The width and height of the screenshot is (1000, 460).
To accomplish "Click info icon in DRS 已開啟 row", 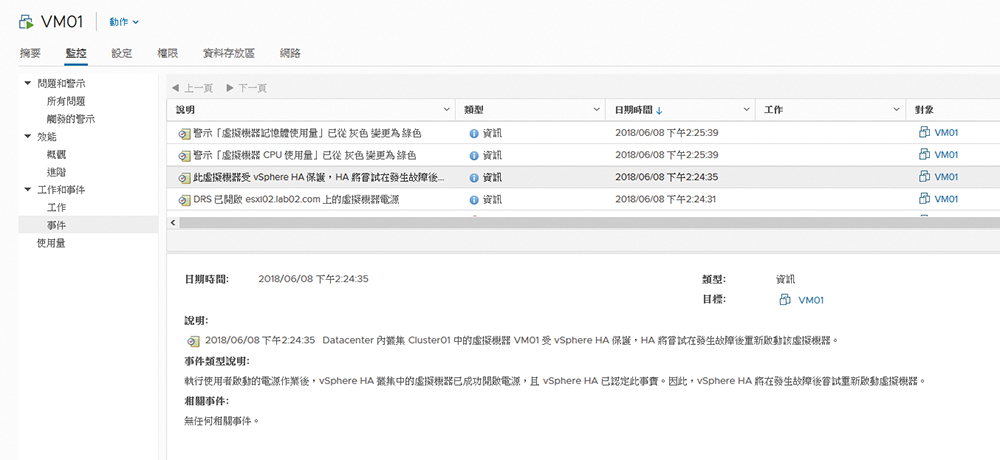I will click(x=473, y=200).
